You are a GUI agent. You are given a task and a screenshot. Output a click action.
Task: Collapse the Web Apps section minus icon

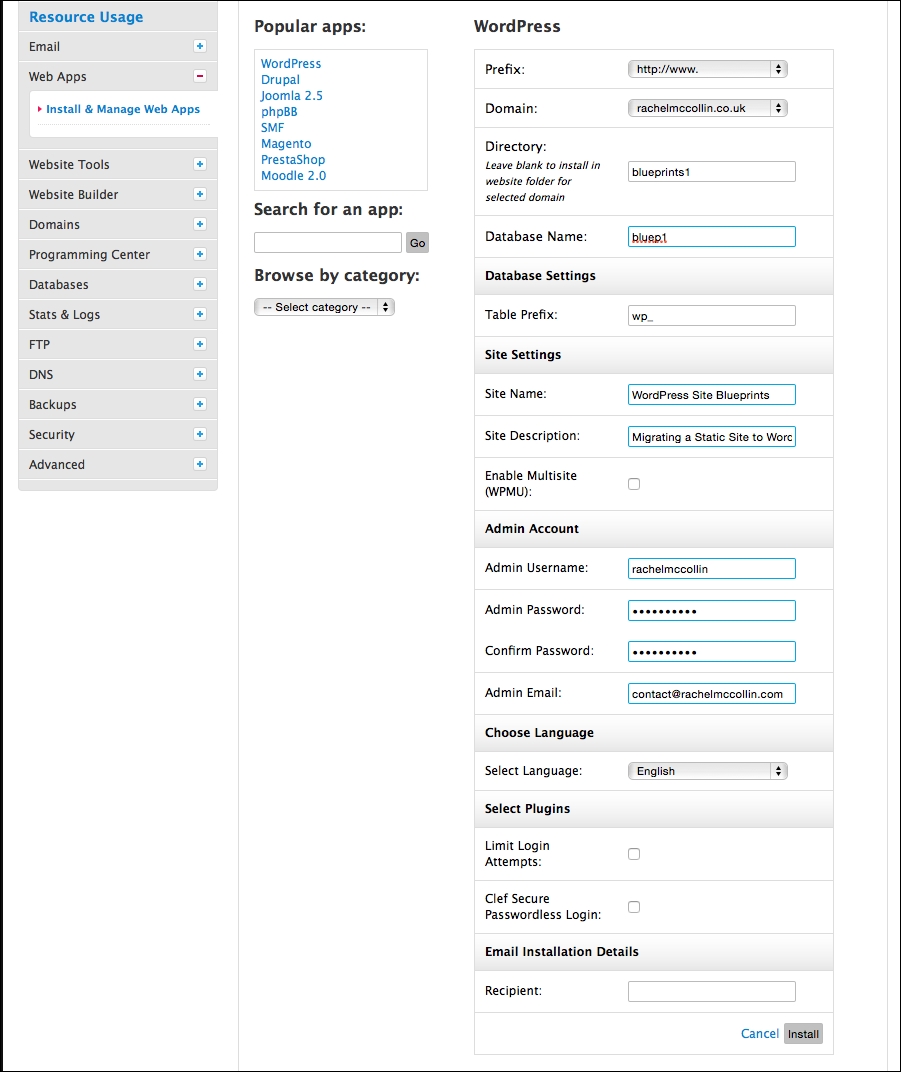pos(200,77)
